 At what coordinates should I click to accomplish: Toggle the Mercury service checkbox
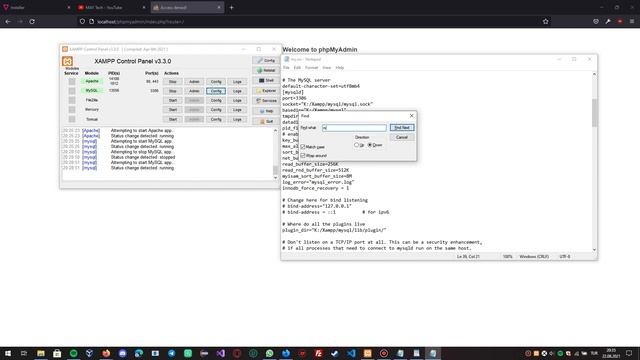72,109
